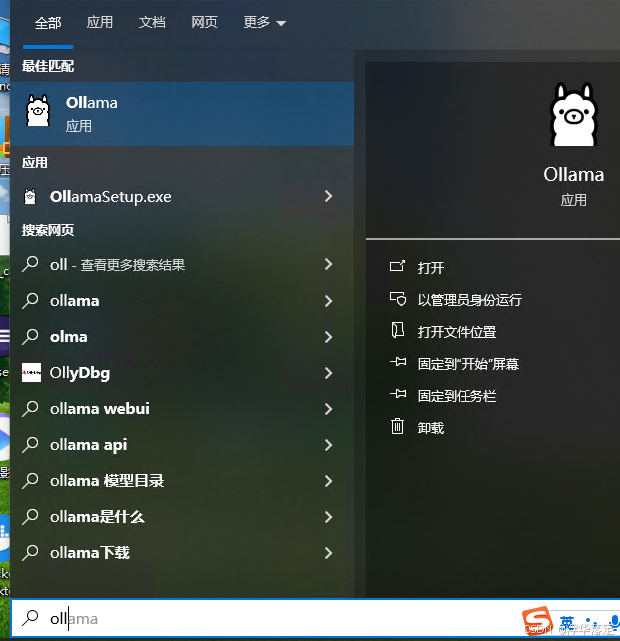Click the pin icon beside 固定到"开始"屏幕
The height and width of the screenshot is (641, 620).
pos(398,362)
